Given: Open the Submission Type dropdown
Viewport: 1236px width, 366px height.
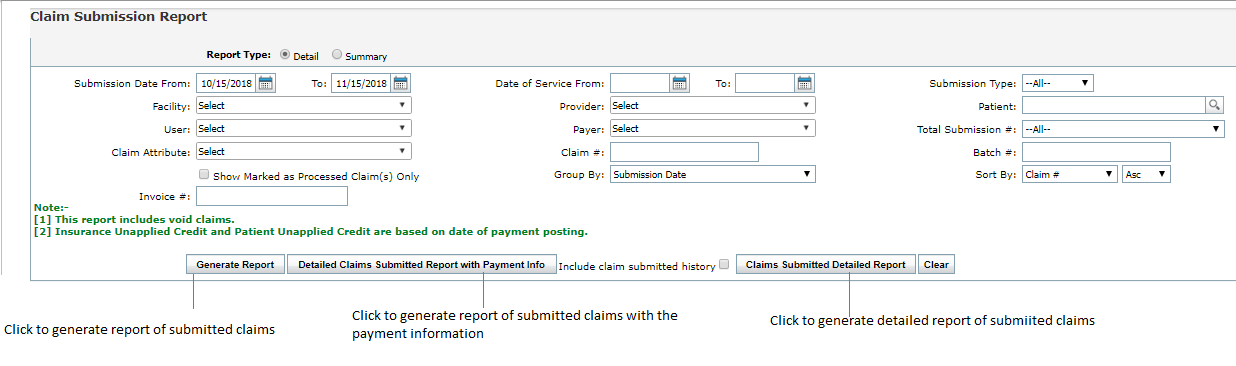Looking at the screenshot, I should (1057, 83).
